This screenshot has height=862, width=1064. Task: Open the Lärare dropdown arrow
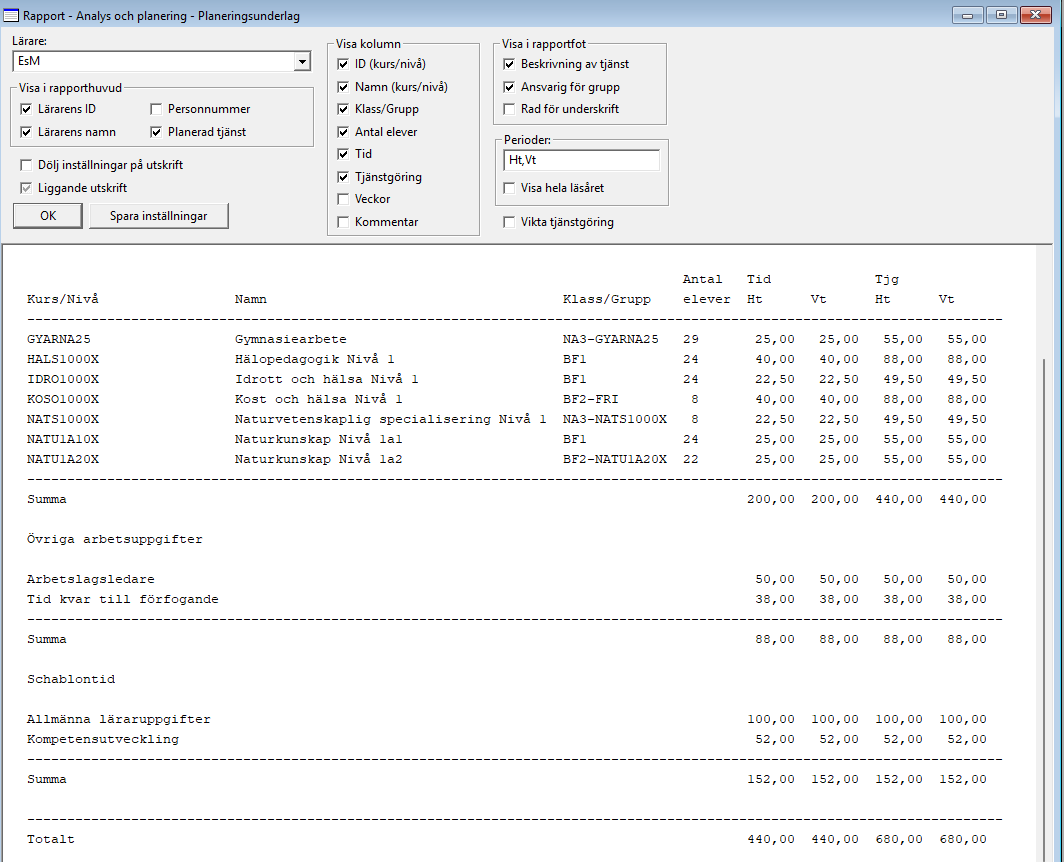(302, 62)
